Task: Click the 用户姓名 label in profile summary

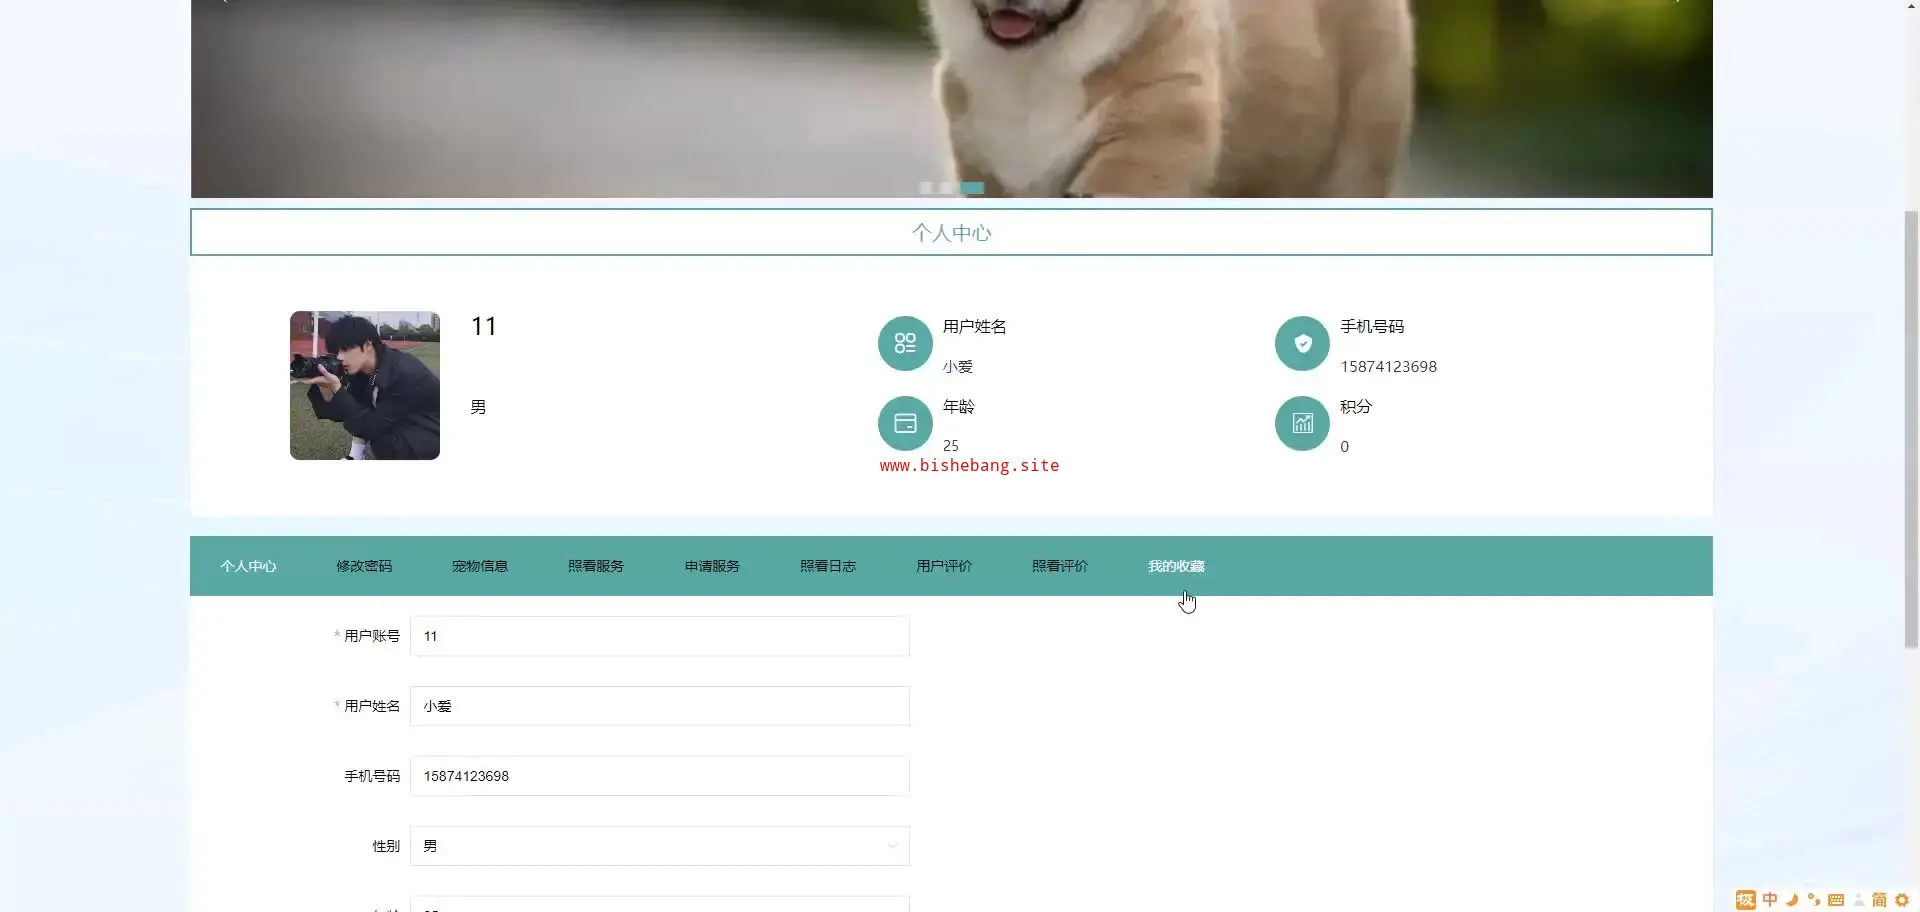Action: 975,327
